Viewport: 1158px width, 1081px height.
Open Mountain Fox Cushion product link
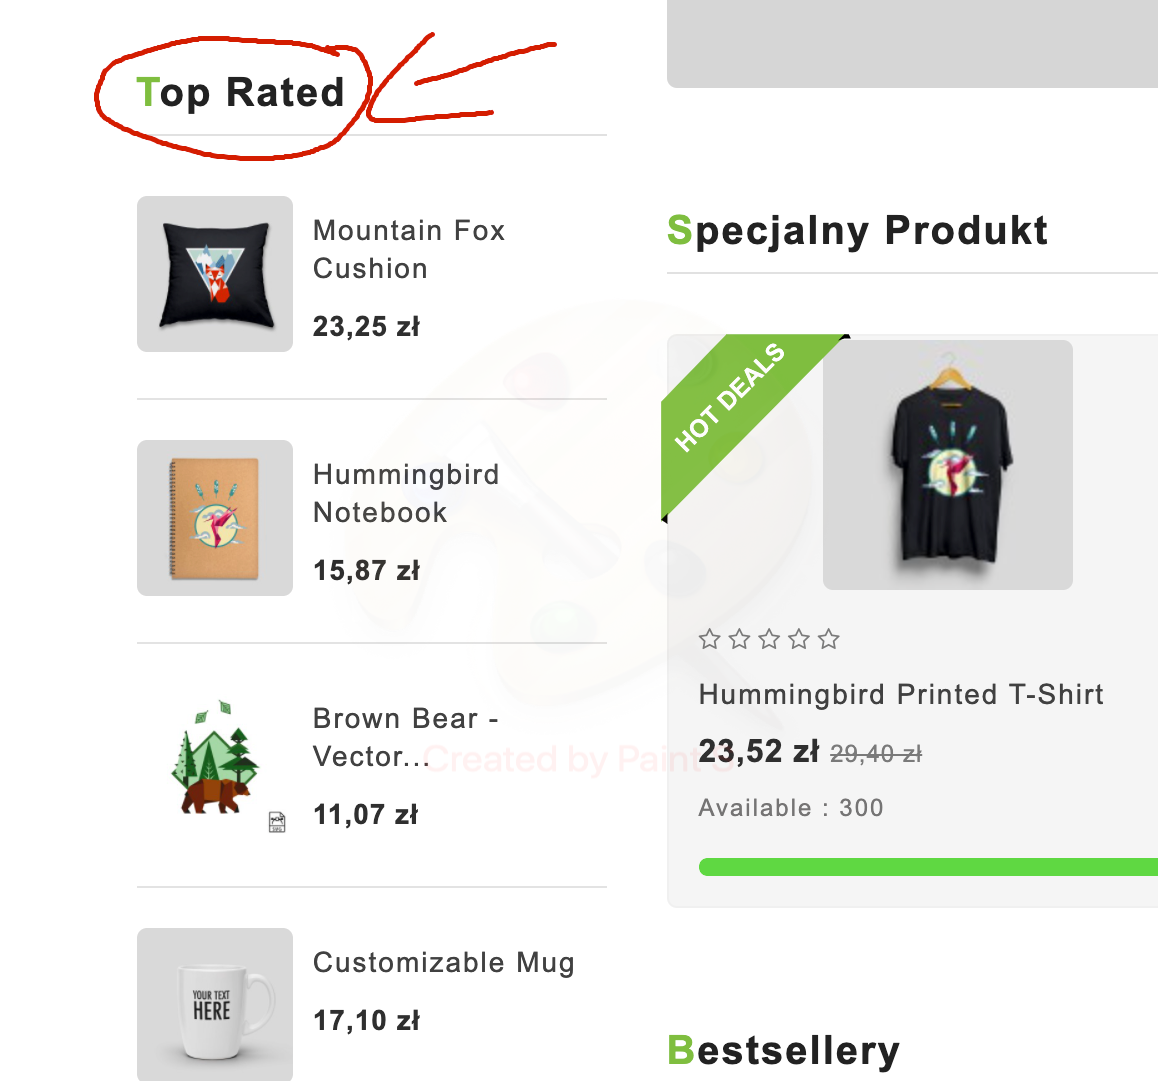tap(408, 249)
